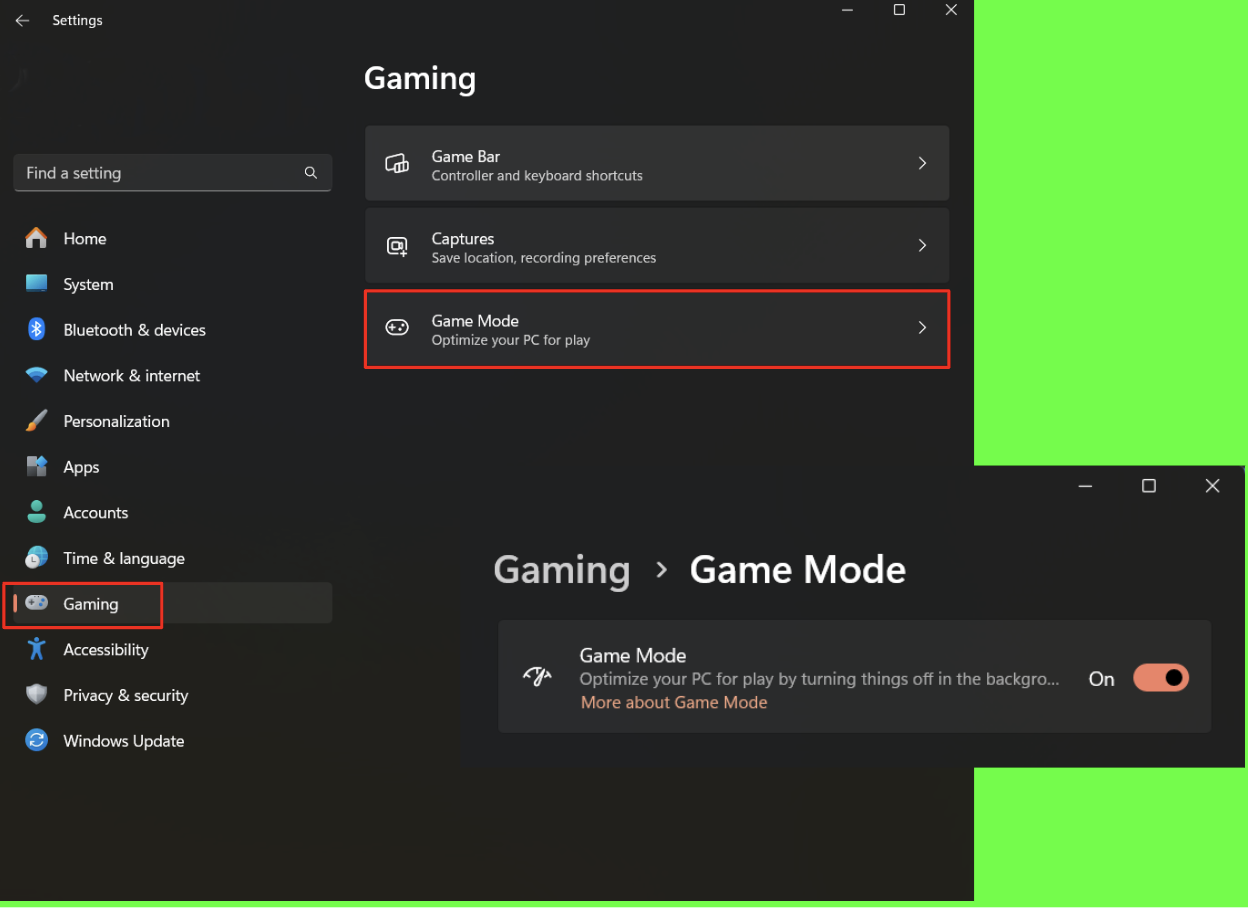
Task: Go to System settings
Action: click(x=172, y=284)
